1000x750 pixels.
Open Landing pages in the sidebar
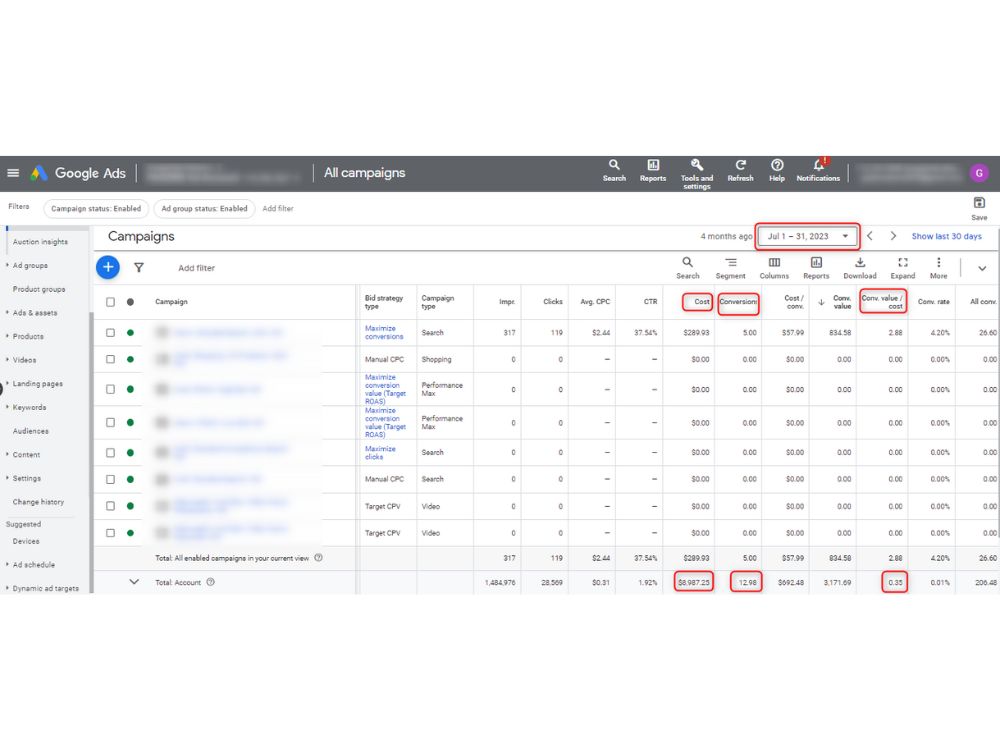(38, 383)
